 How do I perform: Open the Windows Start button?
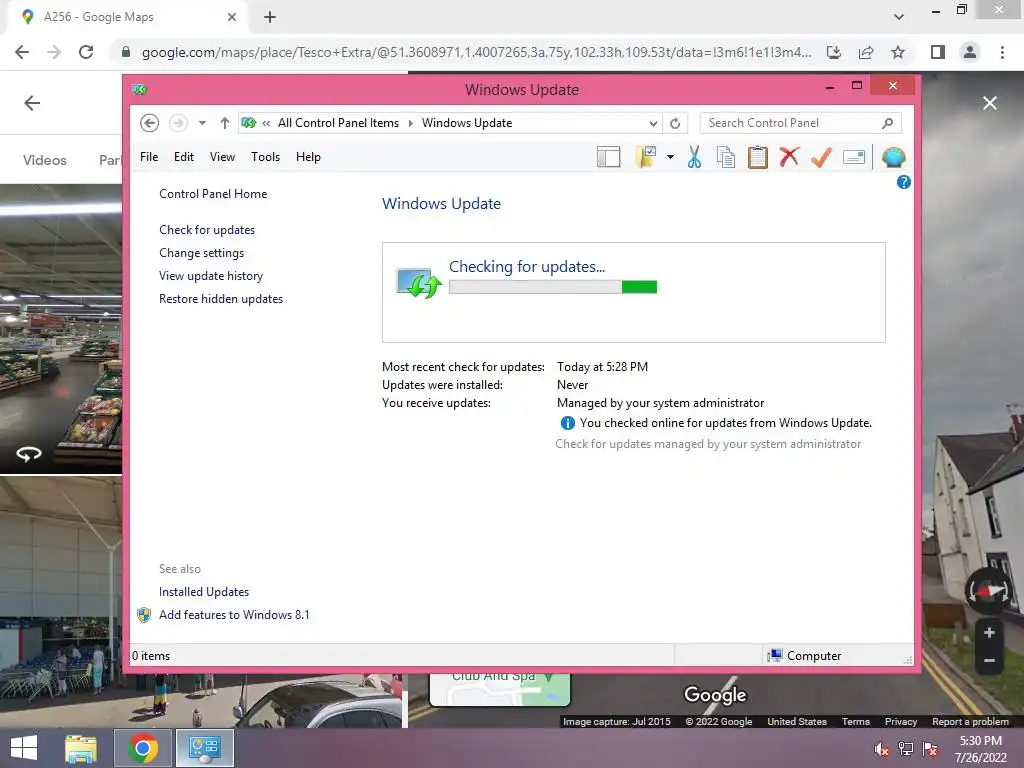tap(24, 748)
